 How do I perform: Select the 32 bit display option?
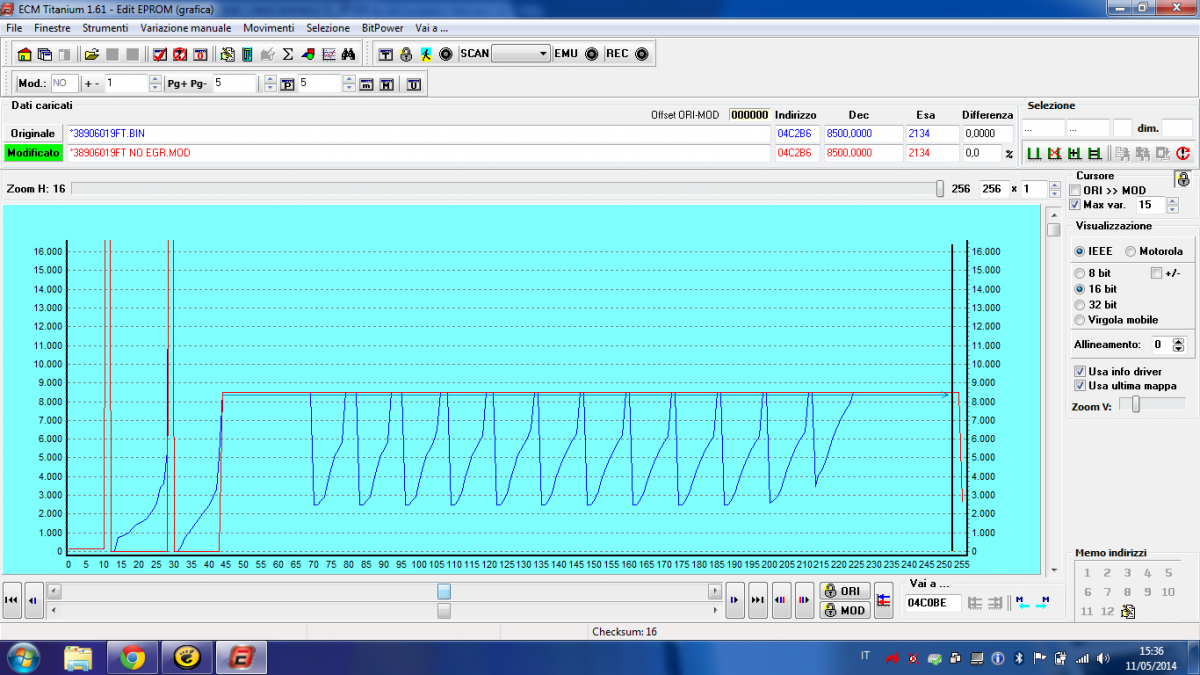[1080, 304]
